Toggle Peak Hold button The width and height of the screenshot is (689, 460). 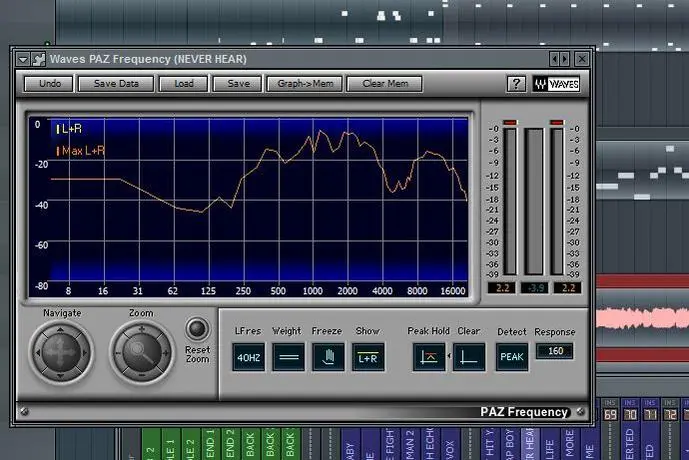tap(429, 357)
